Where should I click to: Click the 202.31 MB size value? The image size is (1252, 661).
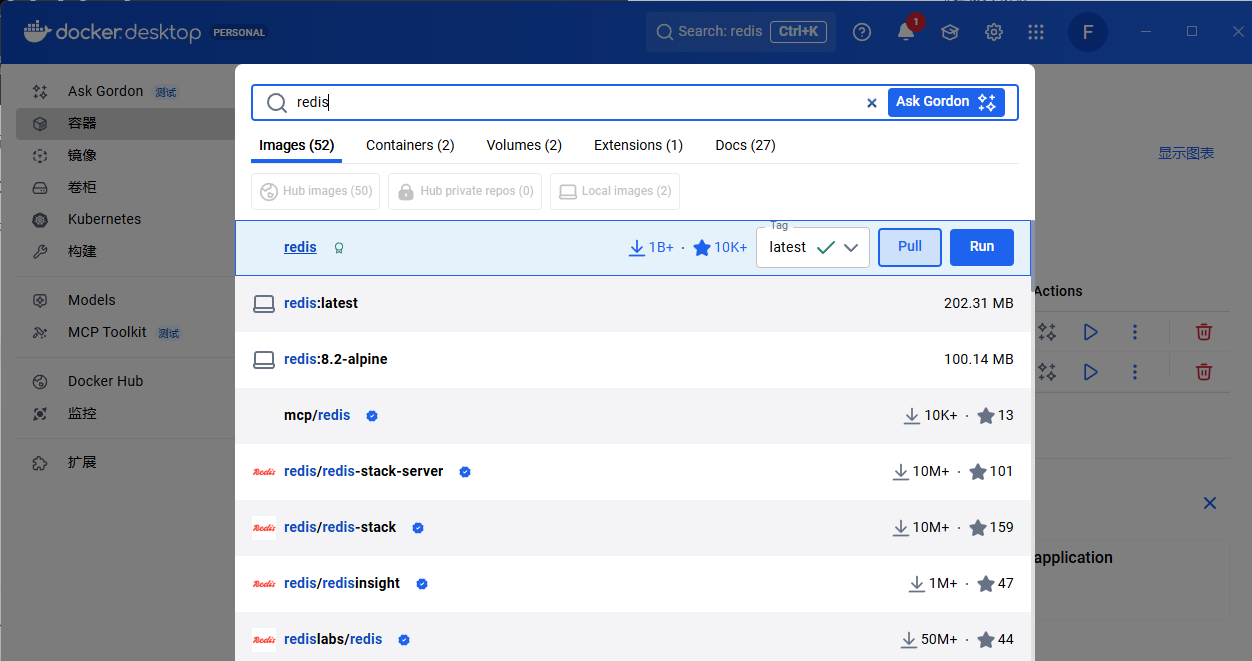click(x=979, y=303)
